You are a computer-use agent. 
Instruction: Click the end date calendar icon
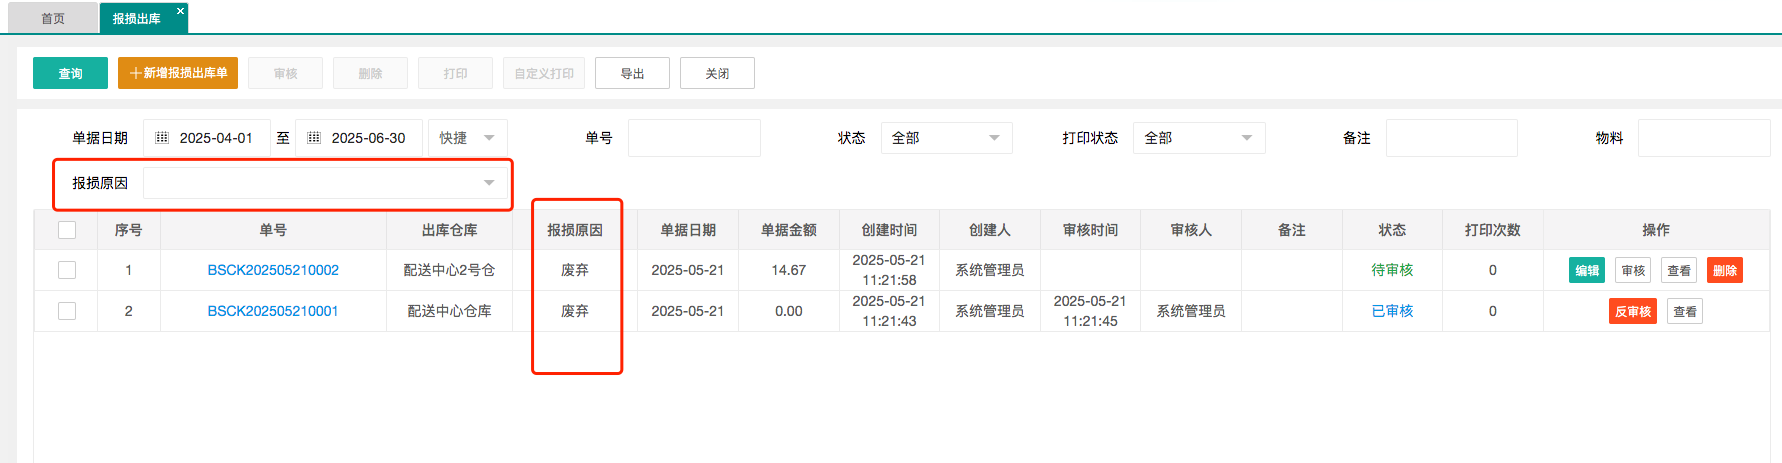(x=314, y=138)
